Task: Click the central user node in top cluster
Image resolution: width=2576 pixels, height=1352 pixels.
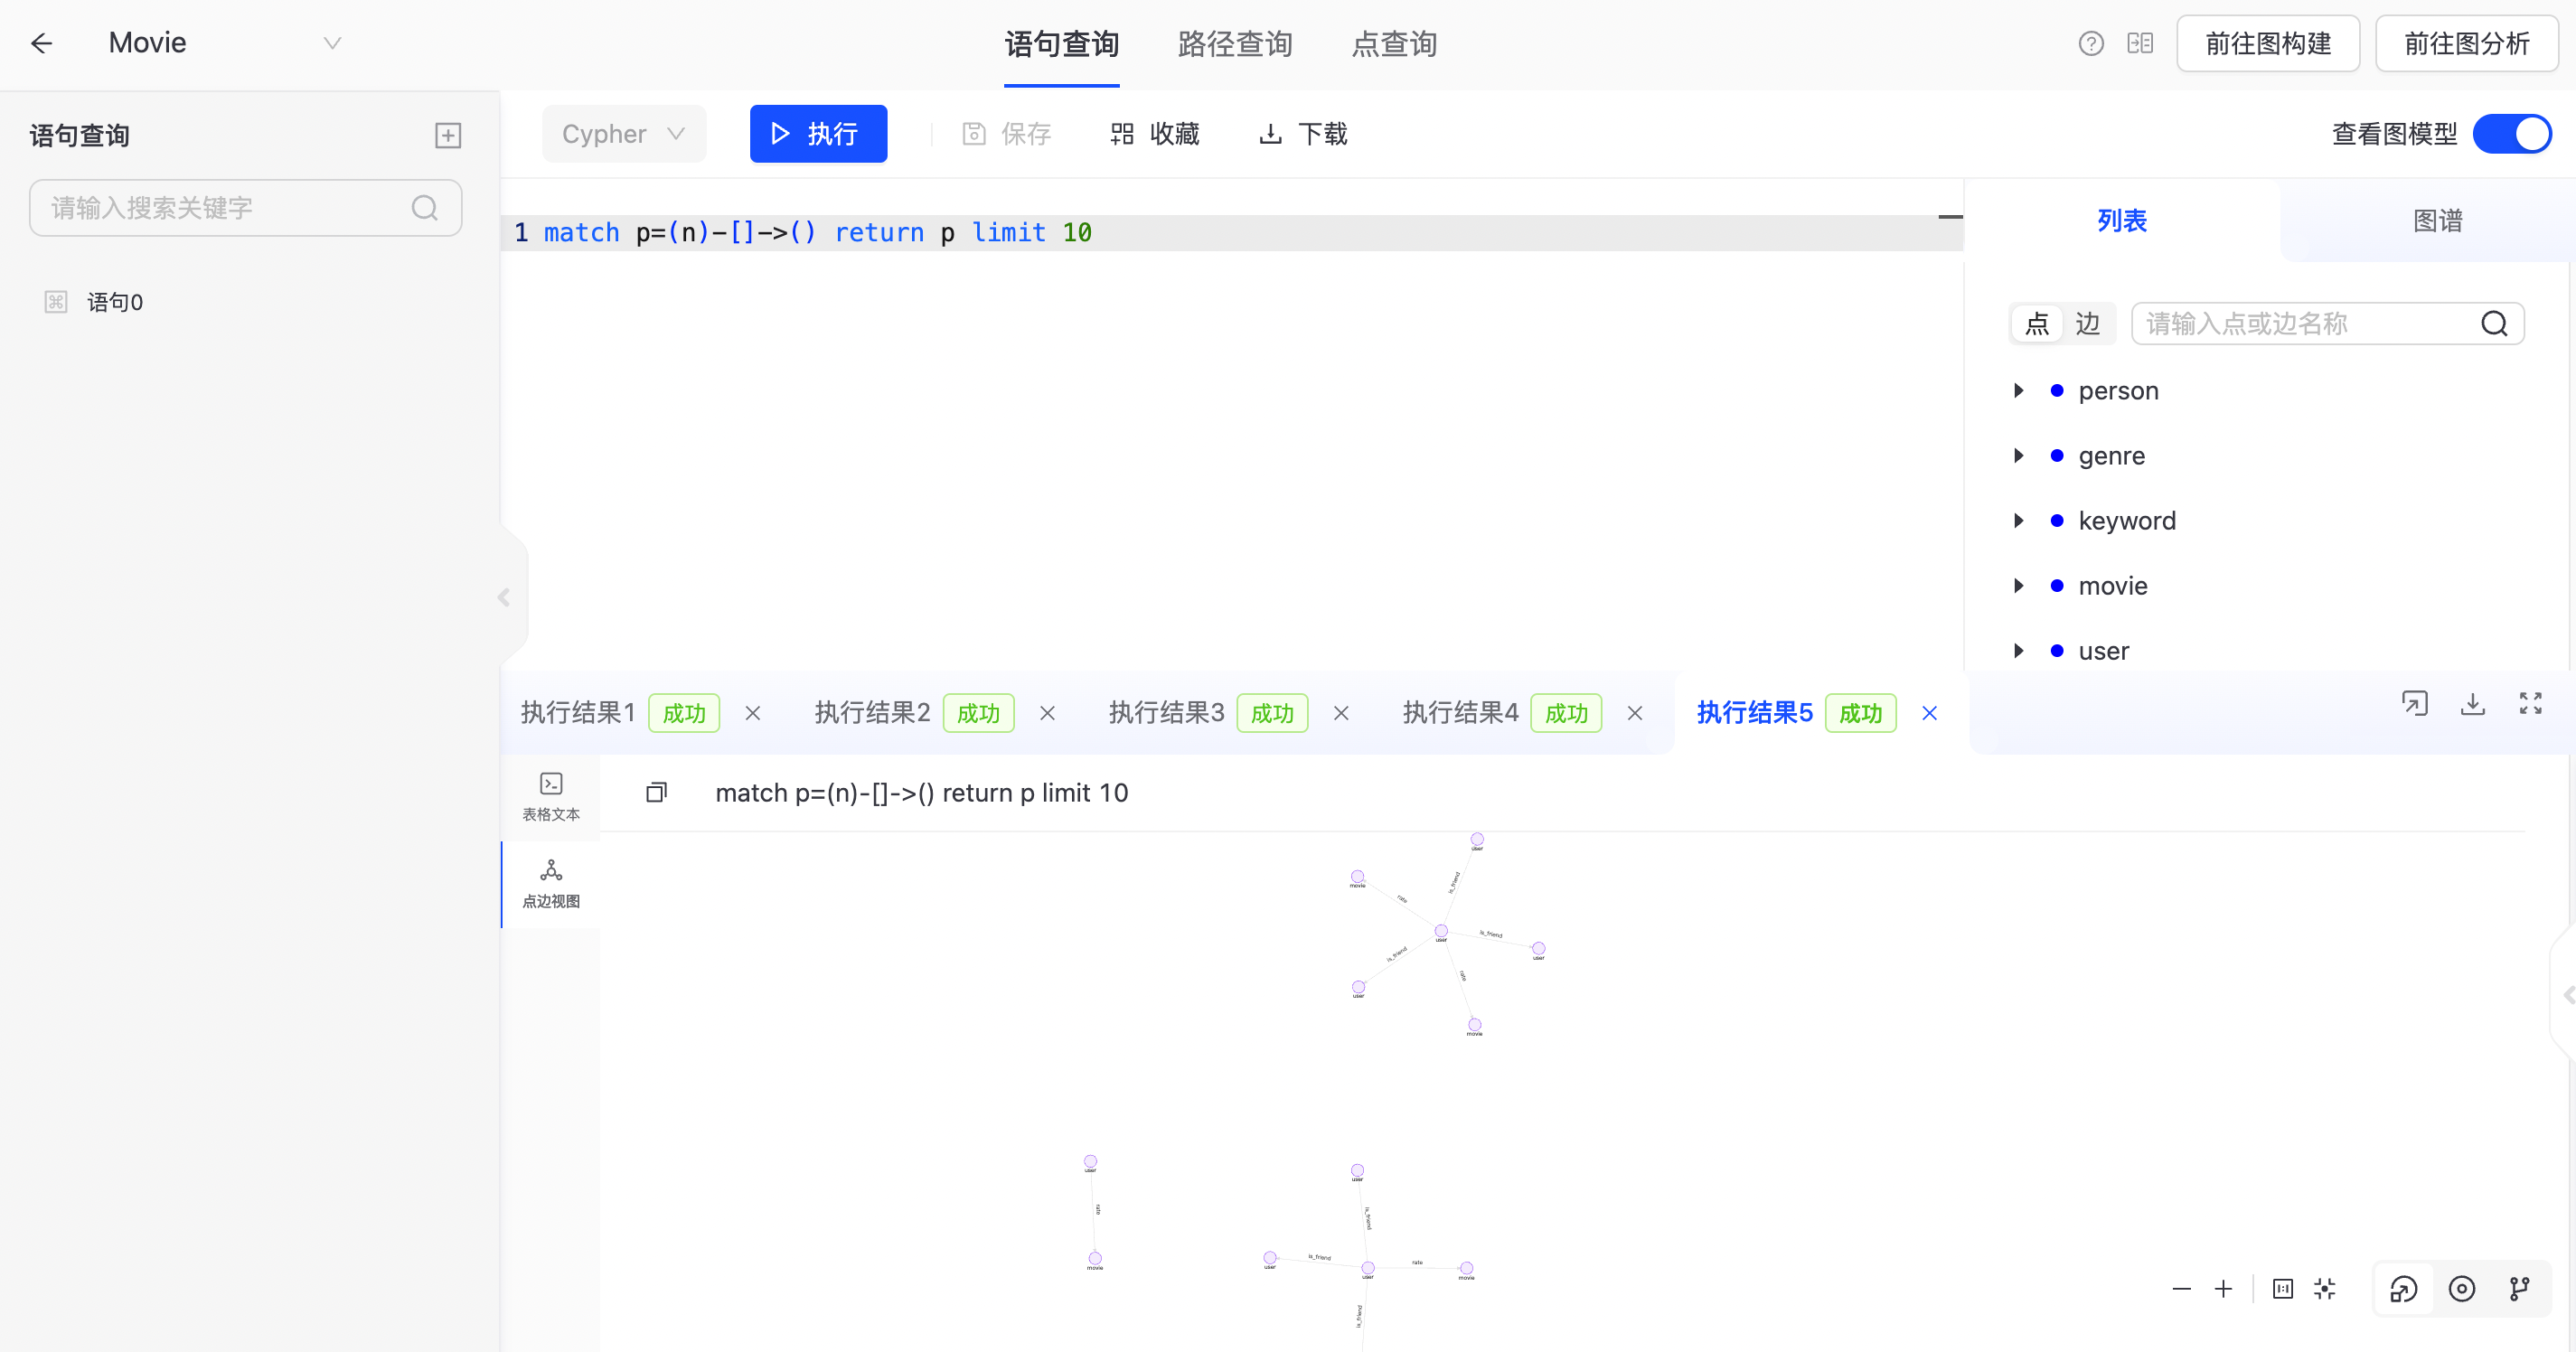Action: point(1441,931)
